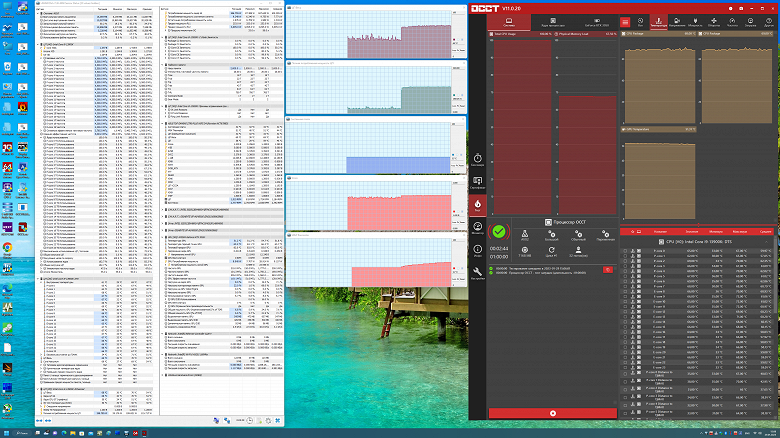The image size is (780, 438).
Task: Open the Monitoring gauge section in sidebar
Action: pos(478,228)
